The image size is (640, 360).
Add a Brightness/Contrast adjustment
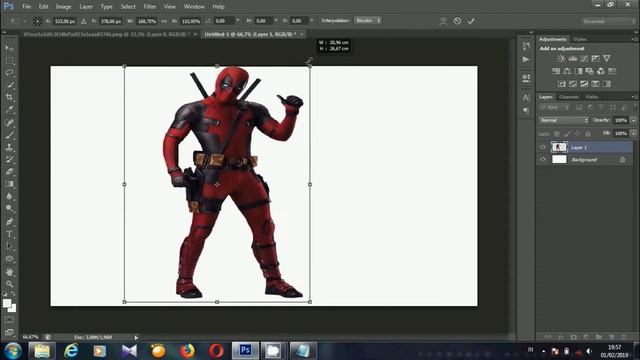point(561,59)
